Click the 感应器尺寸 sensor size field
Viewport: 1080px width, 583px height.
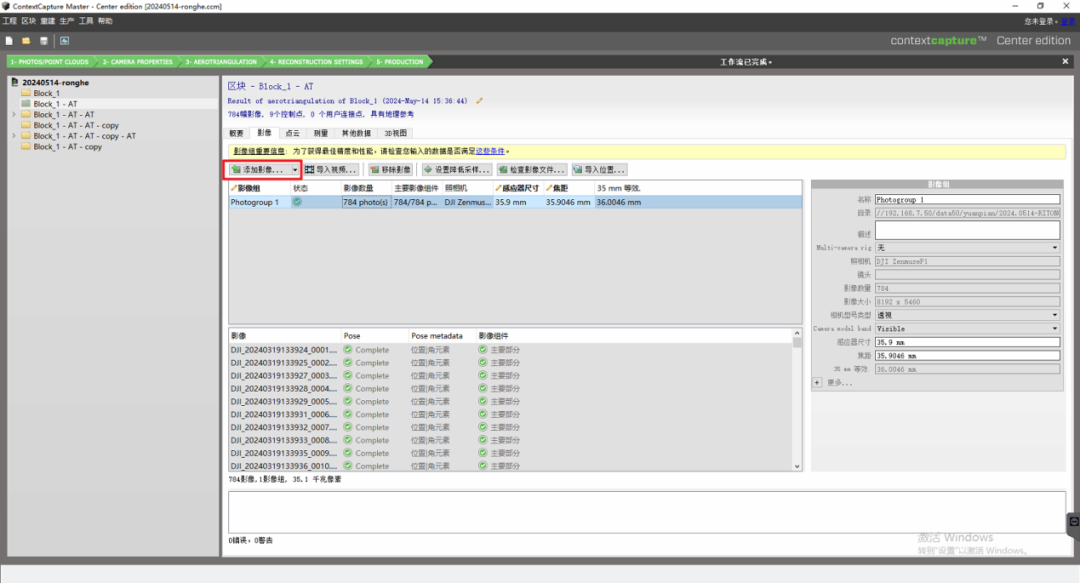967,342
